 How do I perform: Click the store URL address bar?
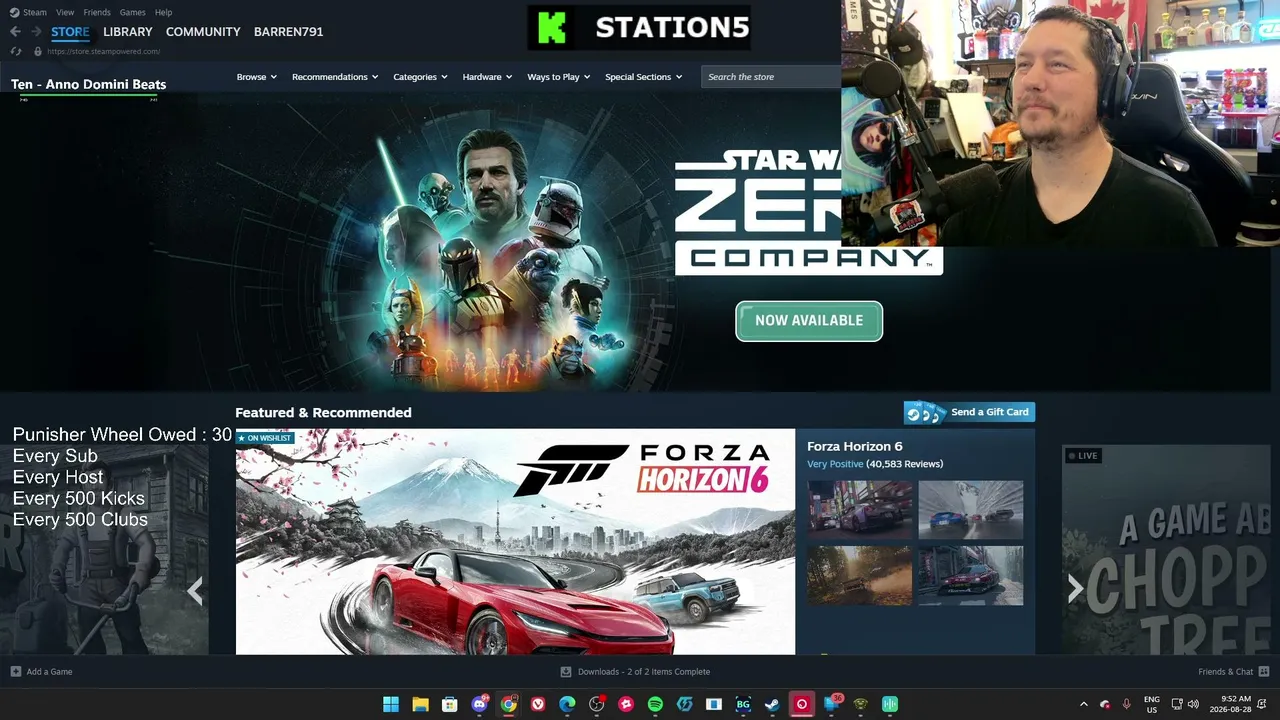pyautogui.click(x=103, y=51)
